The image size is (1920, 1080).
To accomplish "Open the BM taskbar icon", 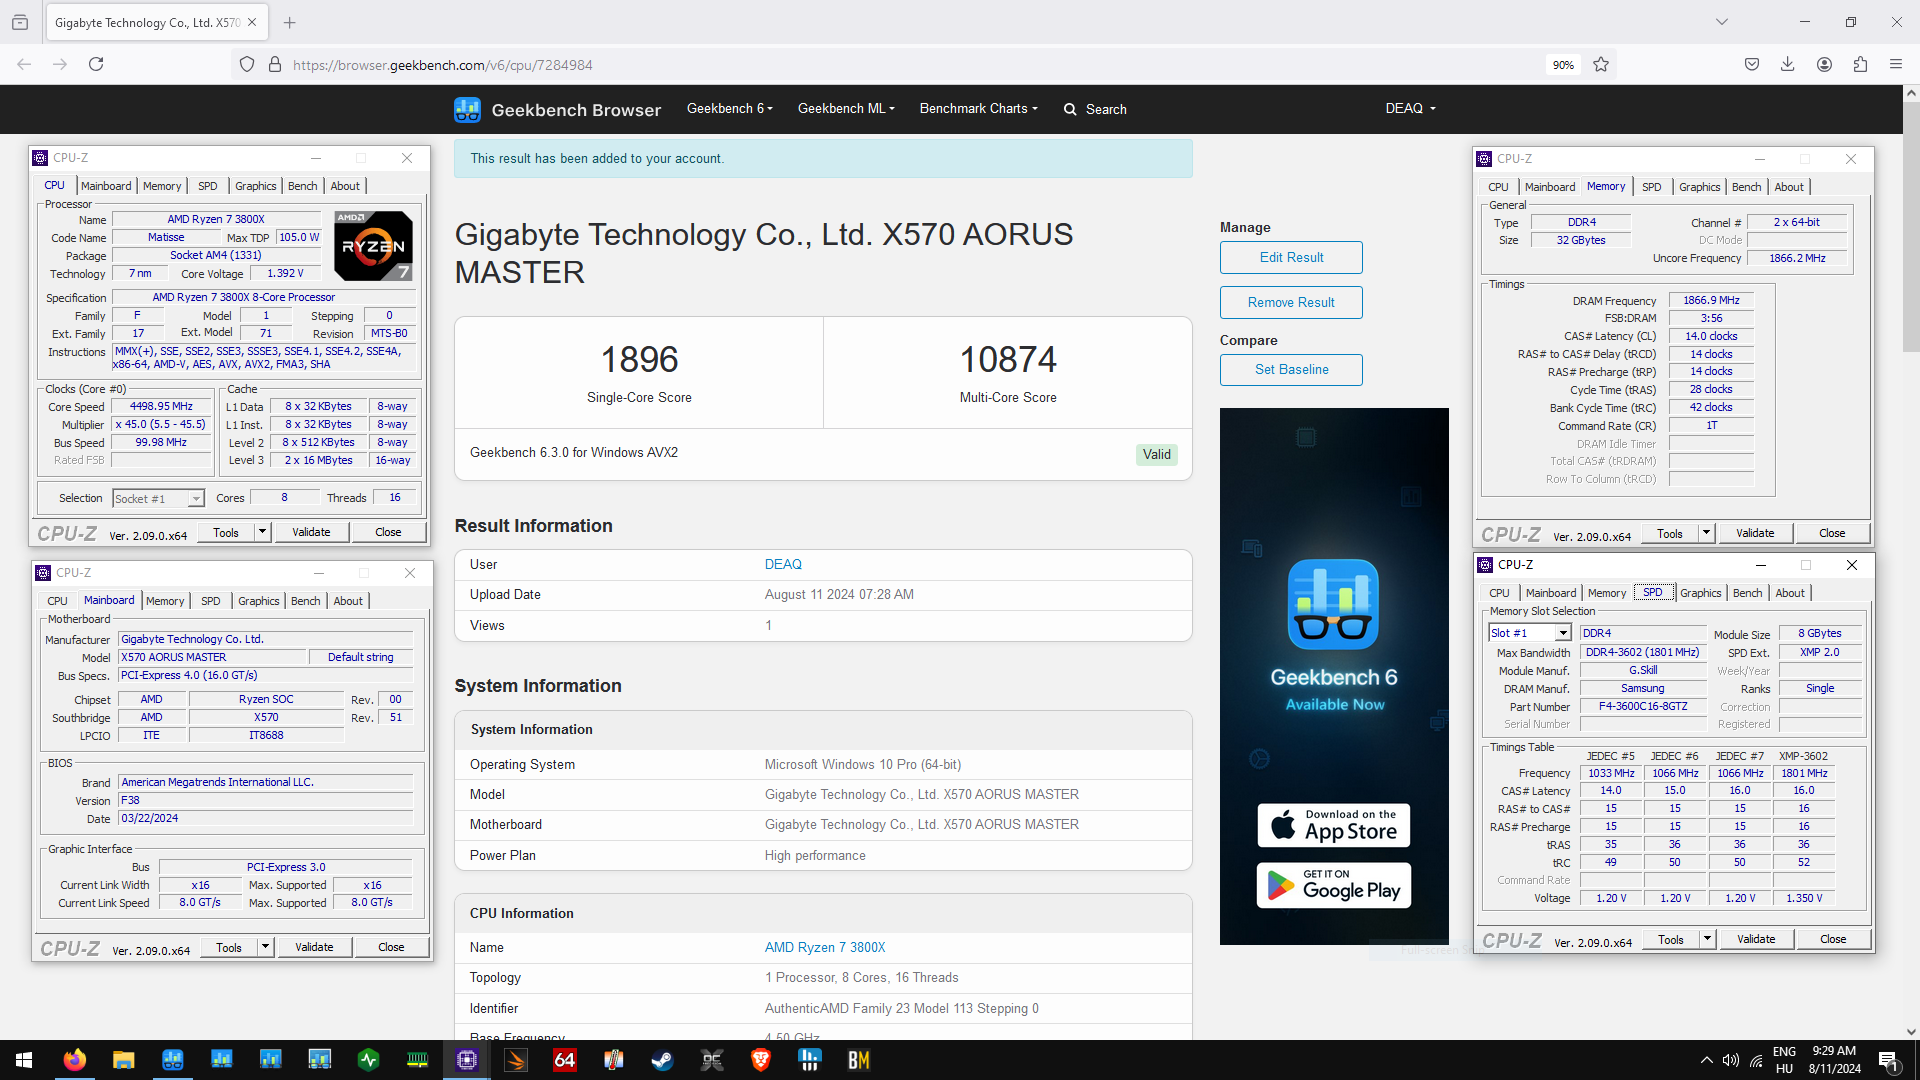I will tap(858, 1060).
